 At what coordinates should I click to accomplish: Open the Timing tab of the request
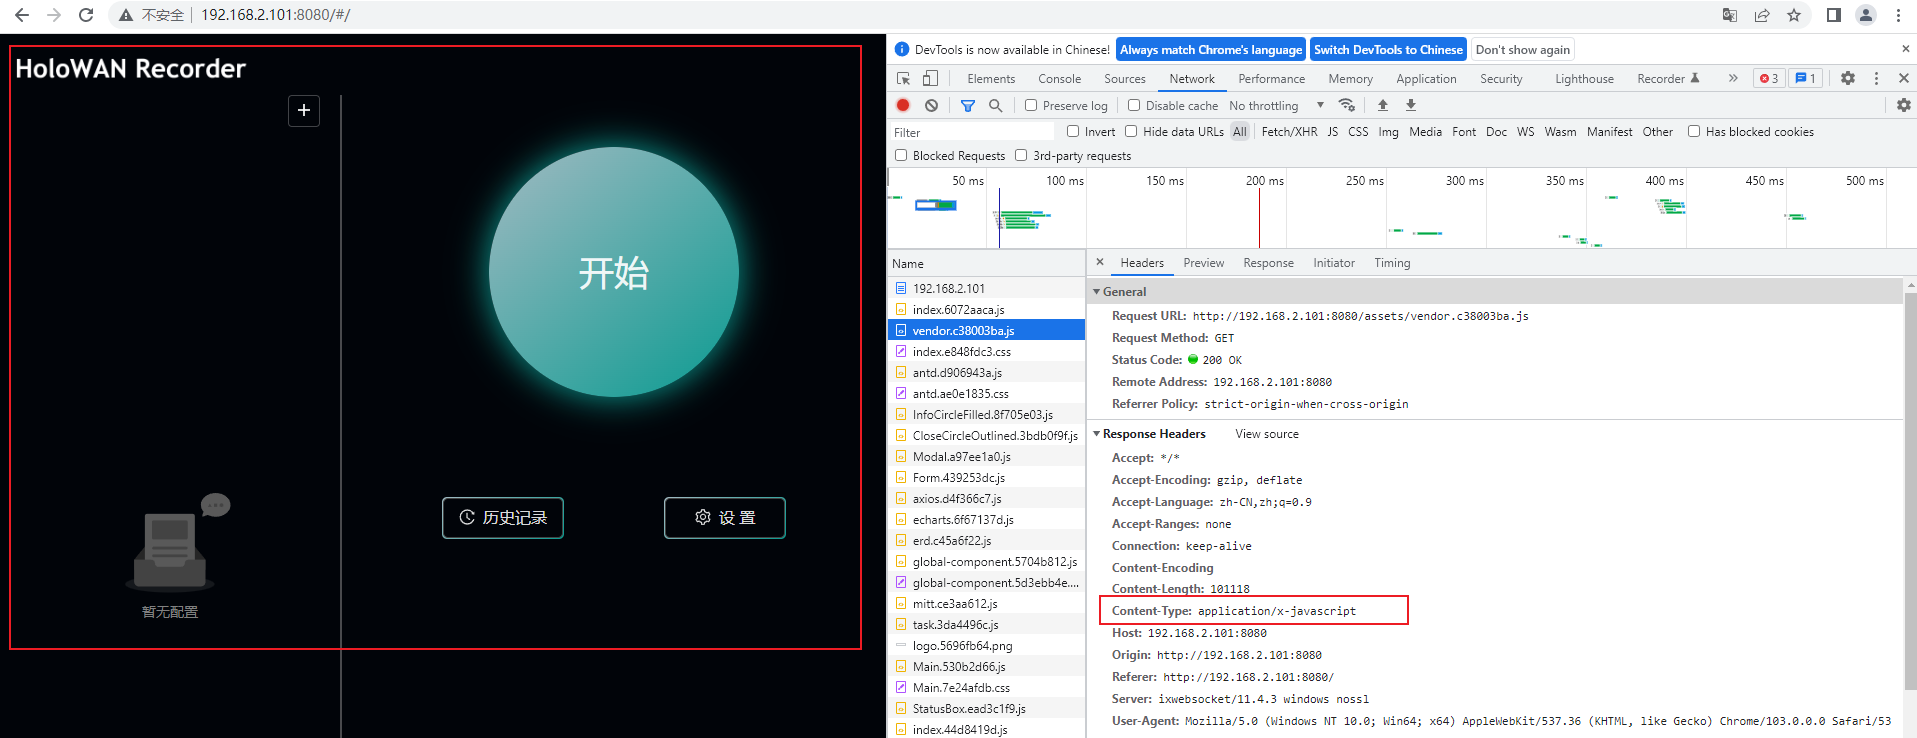click(x=1392, y=263)
